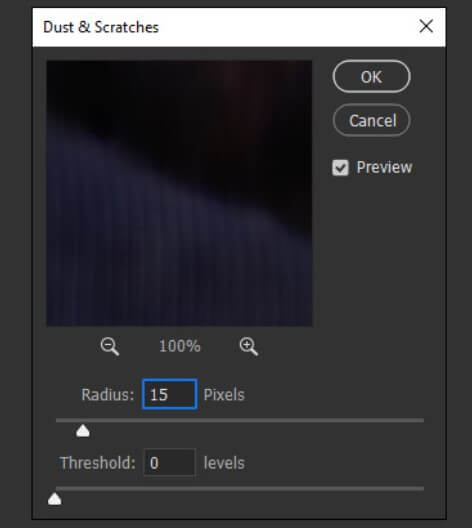Image resolution: width=472 pixels, height=528 pixels.
Task: Click the Threshold slider track
Action: [240, 488]
